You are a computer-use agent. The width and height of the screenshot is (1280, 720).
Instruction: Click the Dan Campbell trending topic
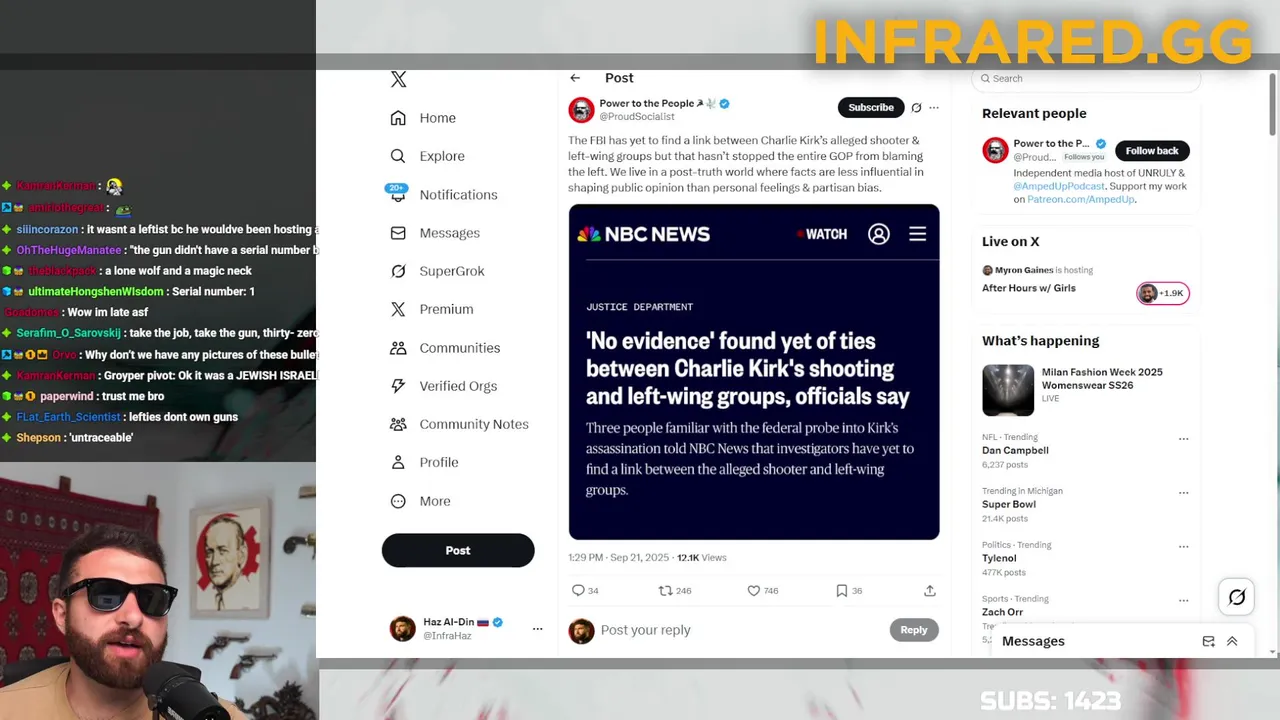coord(1015,451)
